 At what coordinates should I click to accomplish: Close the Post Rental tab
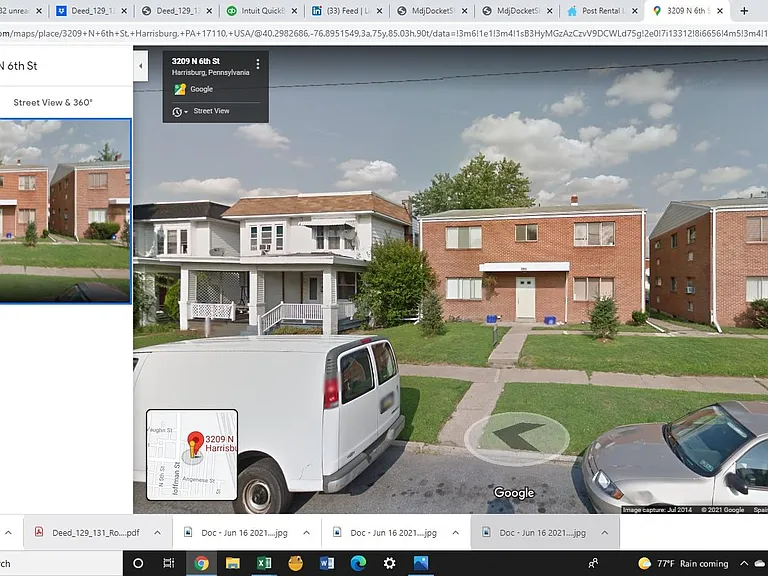635,11
